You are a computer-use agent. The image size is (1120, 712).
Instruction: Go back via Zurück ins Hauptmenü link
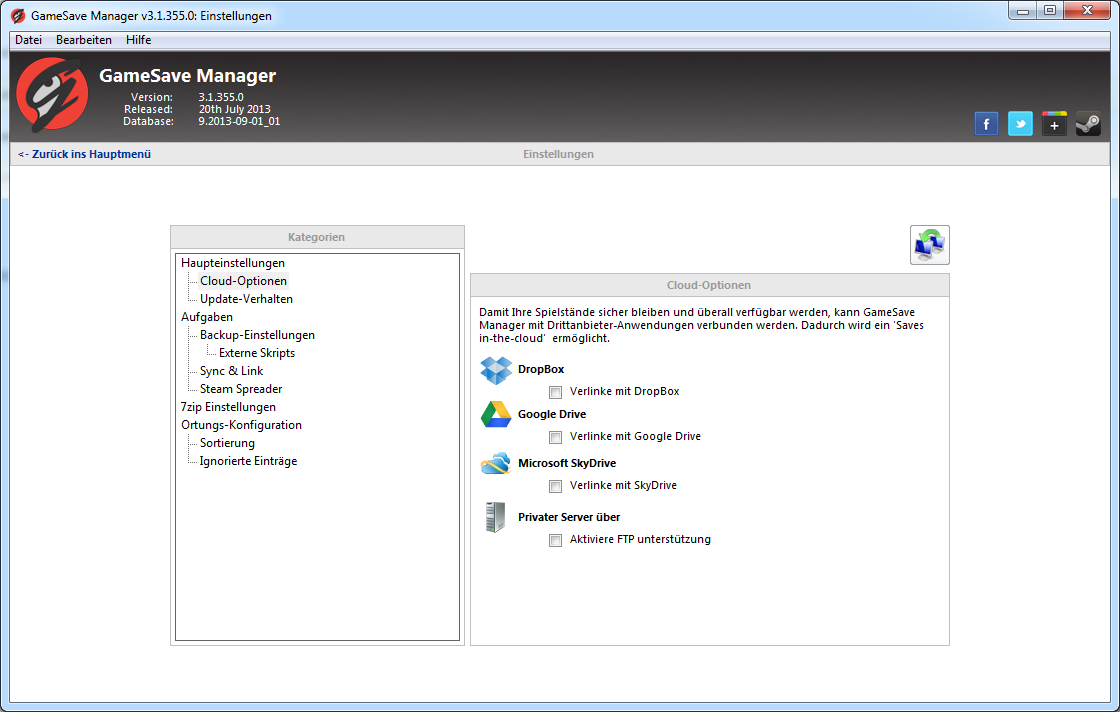tap(85, 155)
